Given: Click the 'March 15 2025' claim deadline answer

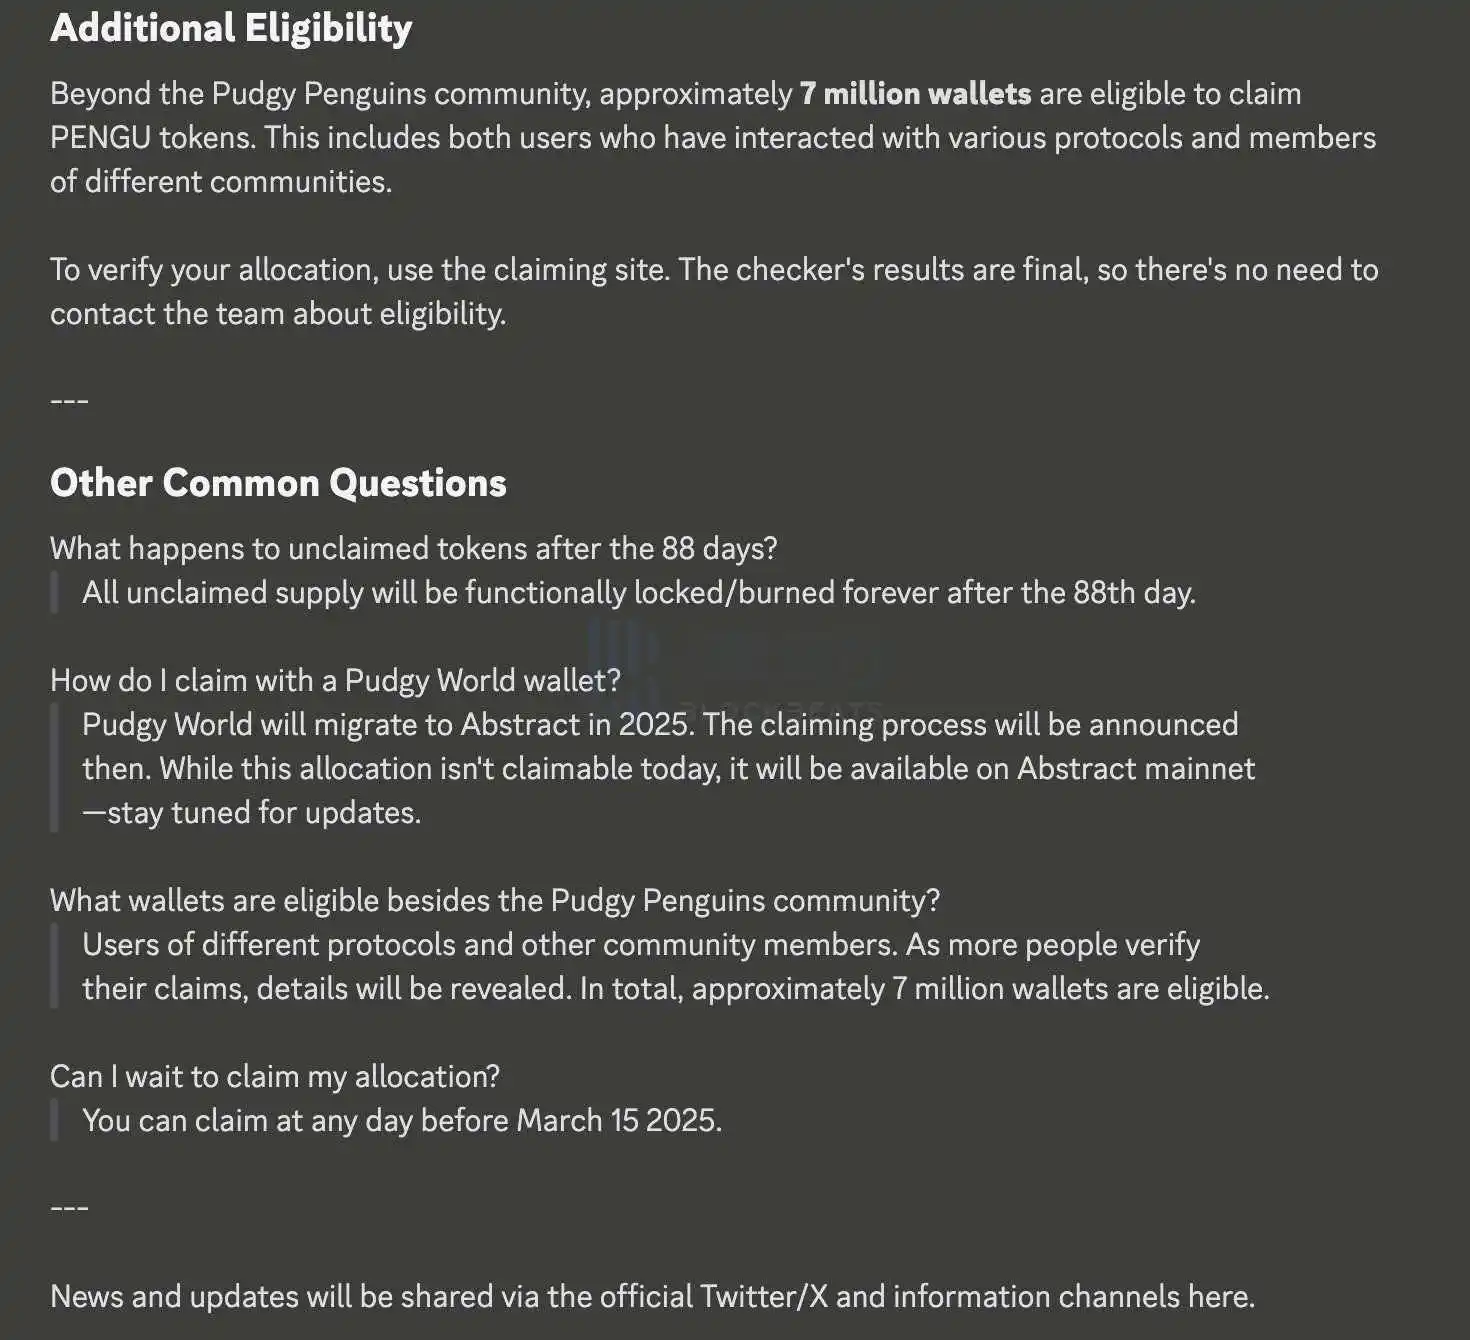Looking at the screenshot, I should click(402, 1121).
